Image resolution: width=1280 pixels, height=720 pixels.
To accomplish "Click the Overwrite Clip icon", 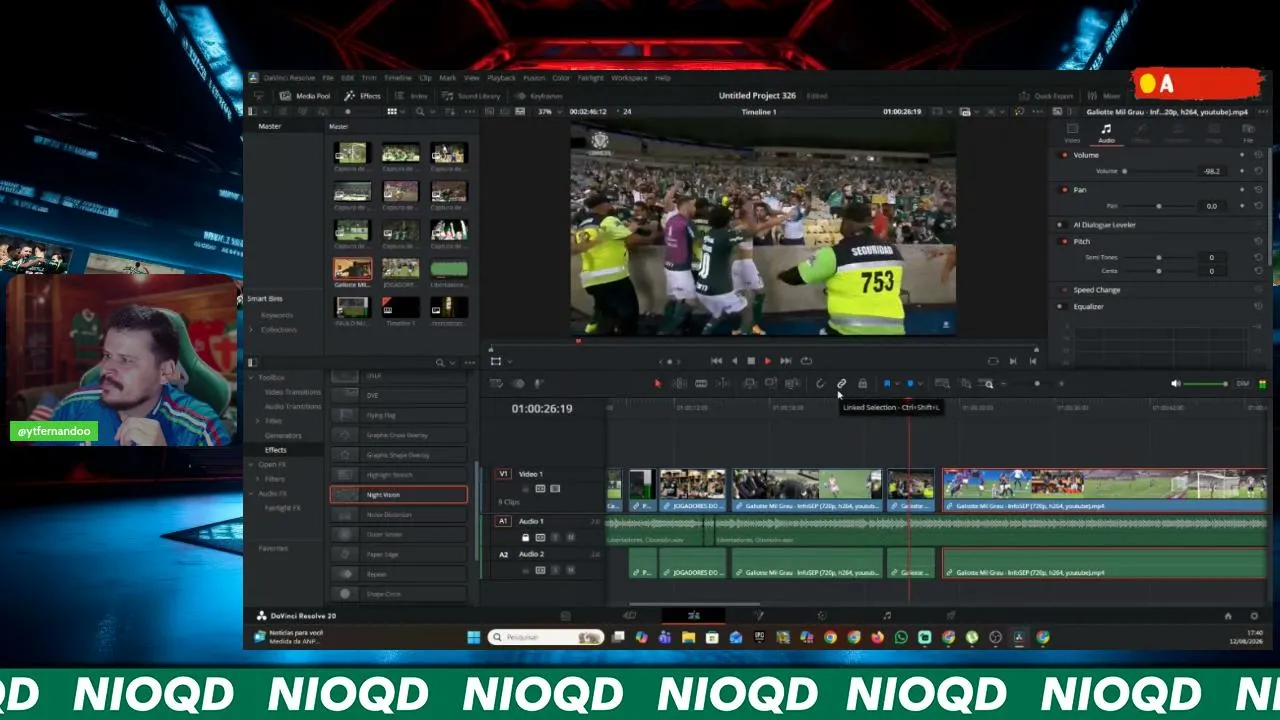I will [771, 384].
